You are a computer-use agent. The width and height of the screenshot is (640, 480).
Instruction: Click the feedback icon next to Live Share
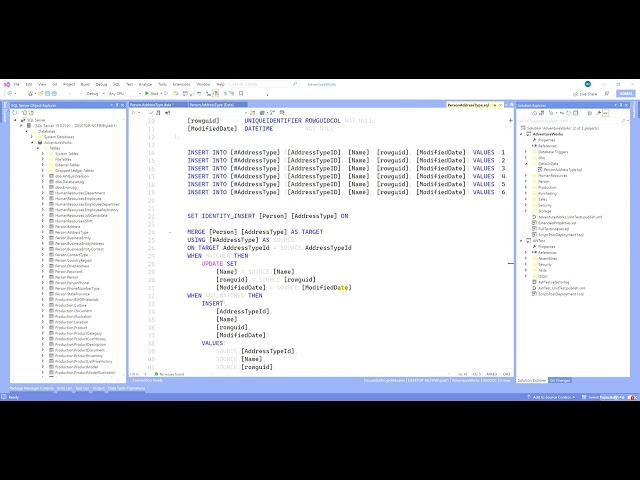[x=607, y=93]
